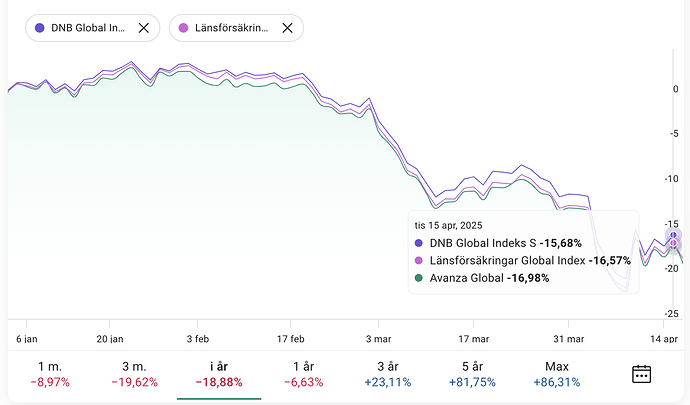Remove the DNB Global Indeks chip

144,28
